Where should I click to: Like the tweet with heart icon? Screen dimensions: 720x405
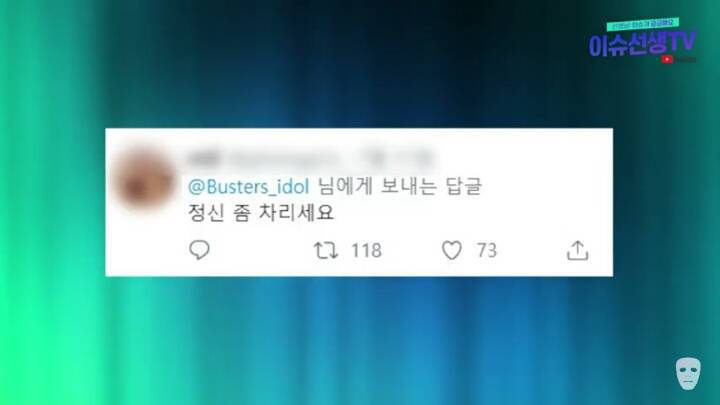click(x=451, y=250)
